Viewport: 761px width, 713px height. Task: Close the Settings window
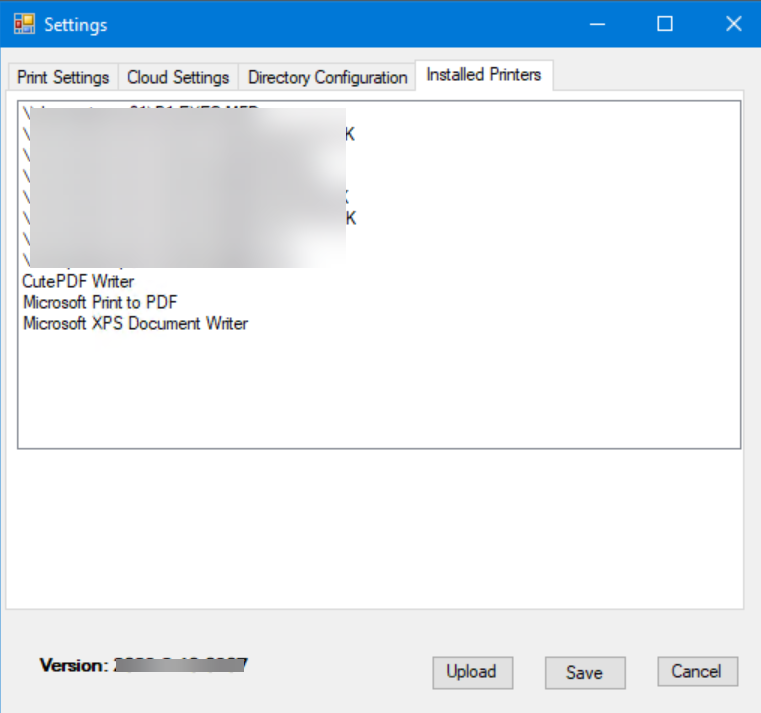[x=733, y=24]
